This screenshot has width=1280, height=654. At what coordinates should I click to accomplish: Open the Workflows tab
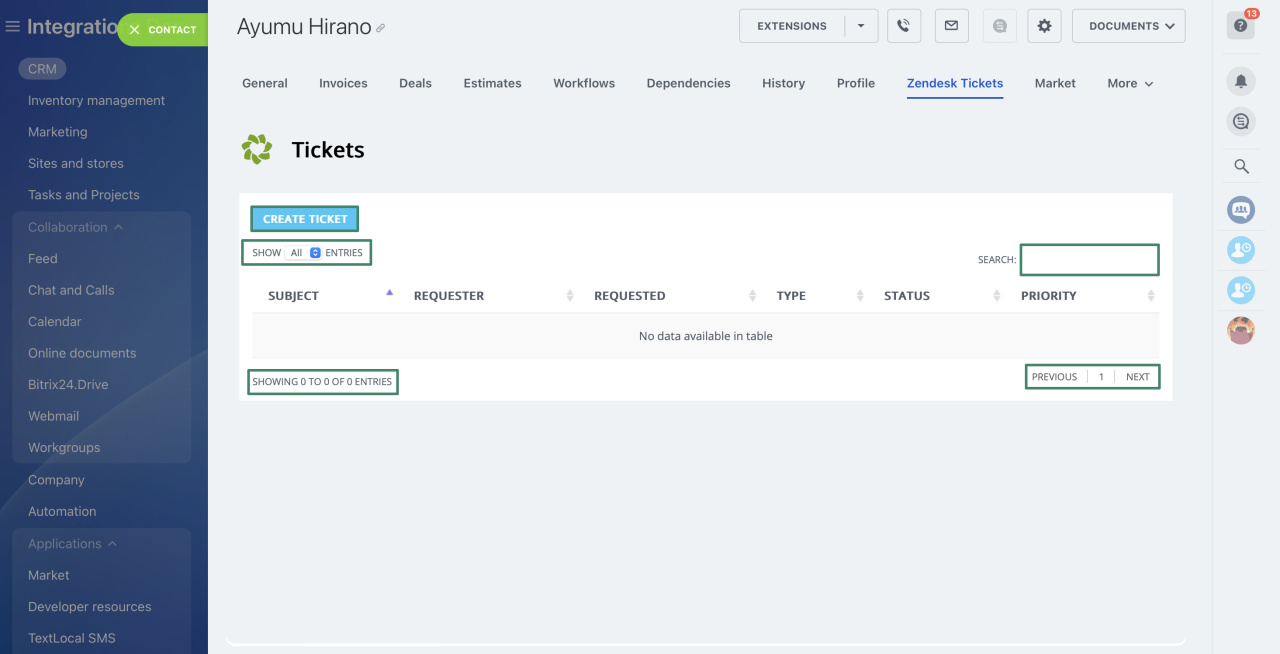584,83
